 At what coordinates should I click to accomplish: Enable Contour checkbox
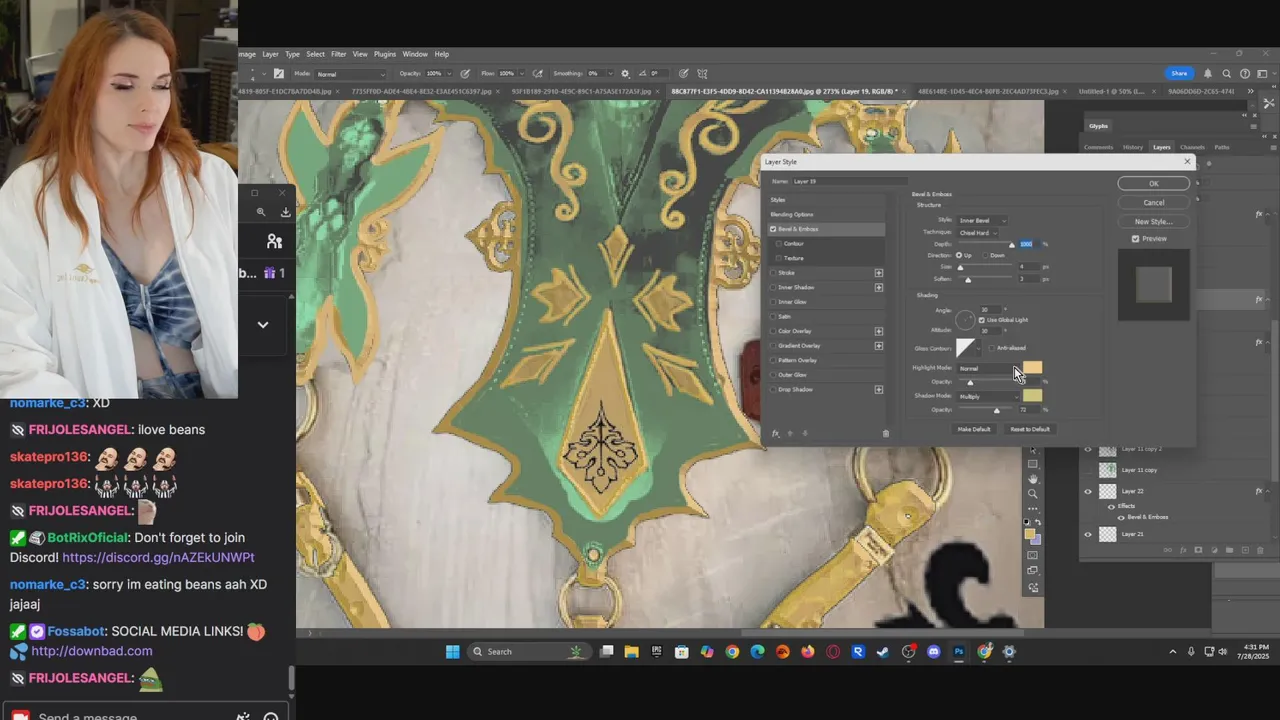pos(780,243)
